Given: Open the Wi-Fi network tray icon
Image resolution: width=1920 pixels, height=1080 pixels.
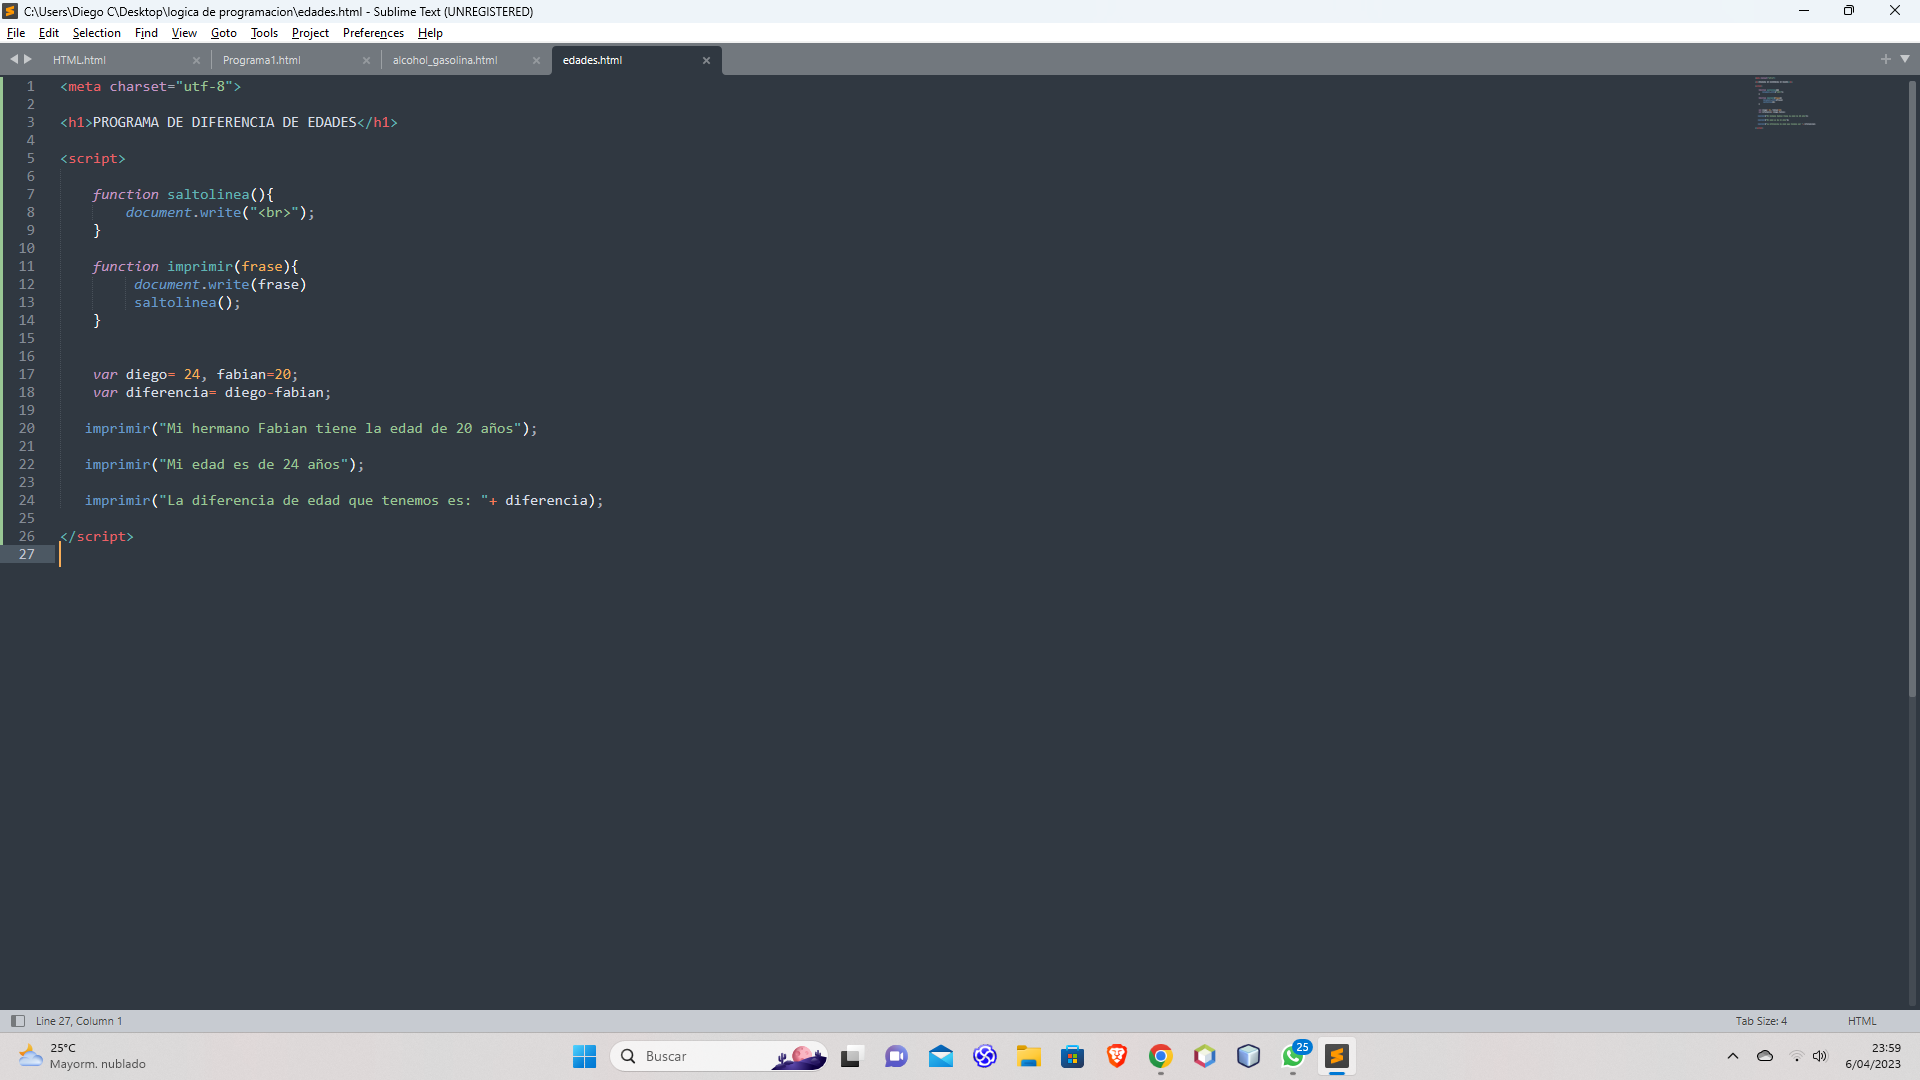Looking at the screenshot, I should pyautogui.click(x=1796, y=1056).
